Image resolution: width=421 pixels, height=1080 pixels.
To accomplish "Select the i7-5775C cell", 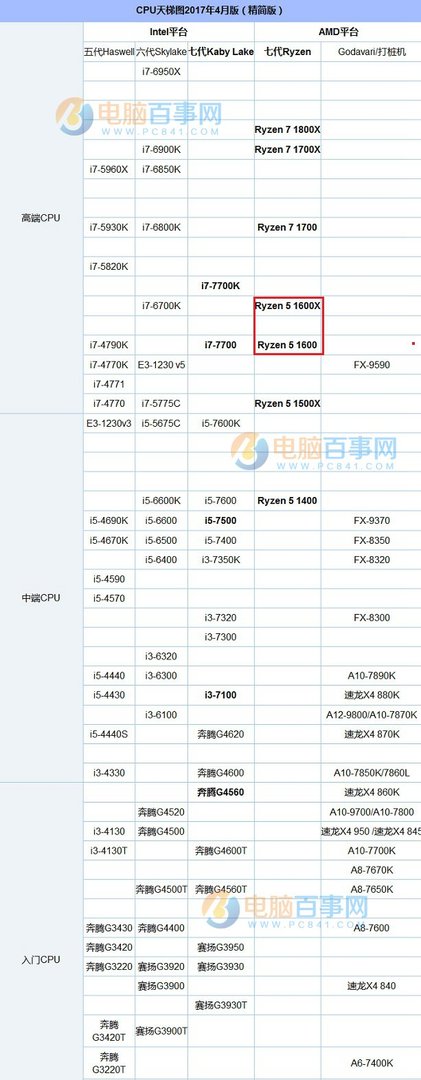I will 161,403.
